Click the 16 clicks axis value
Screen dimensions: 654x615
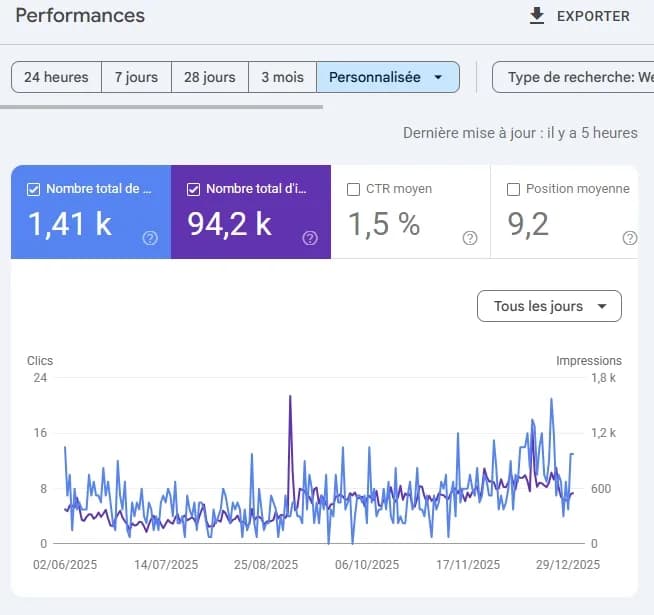[40, 433]
